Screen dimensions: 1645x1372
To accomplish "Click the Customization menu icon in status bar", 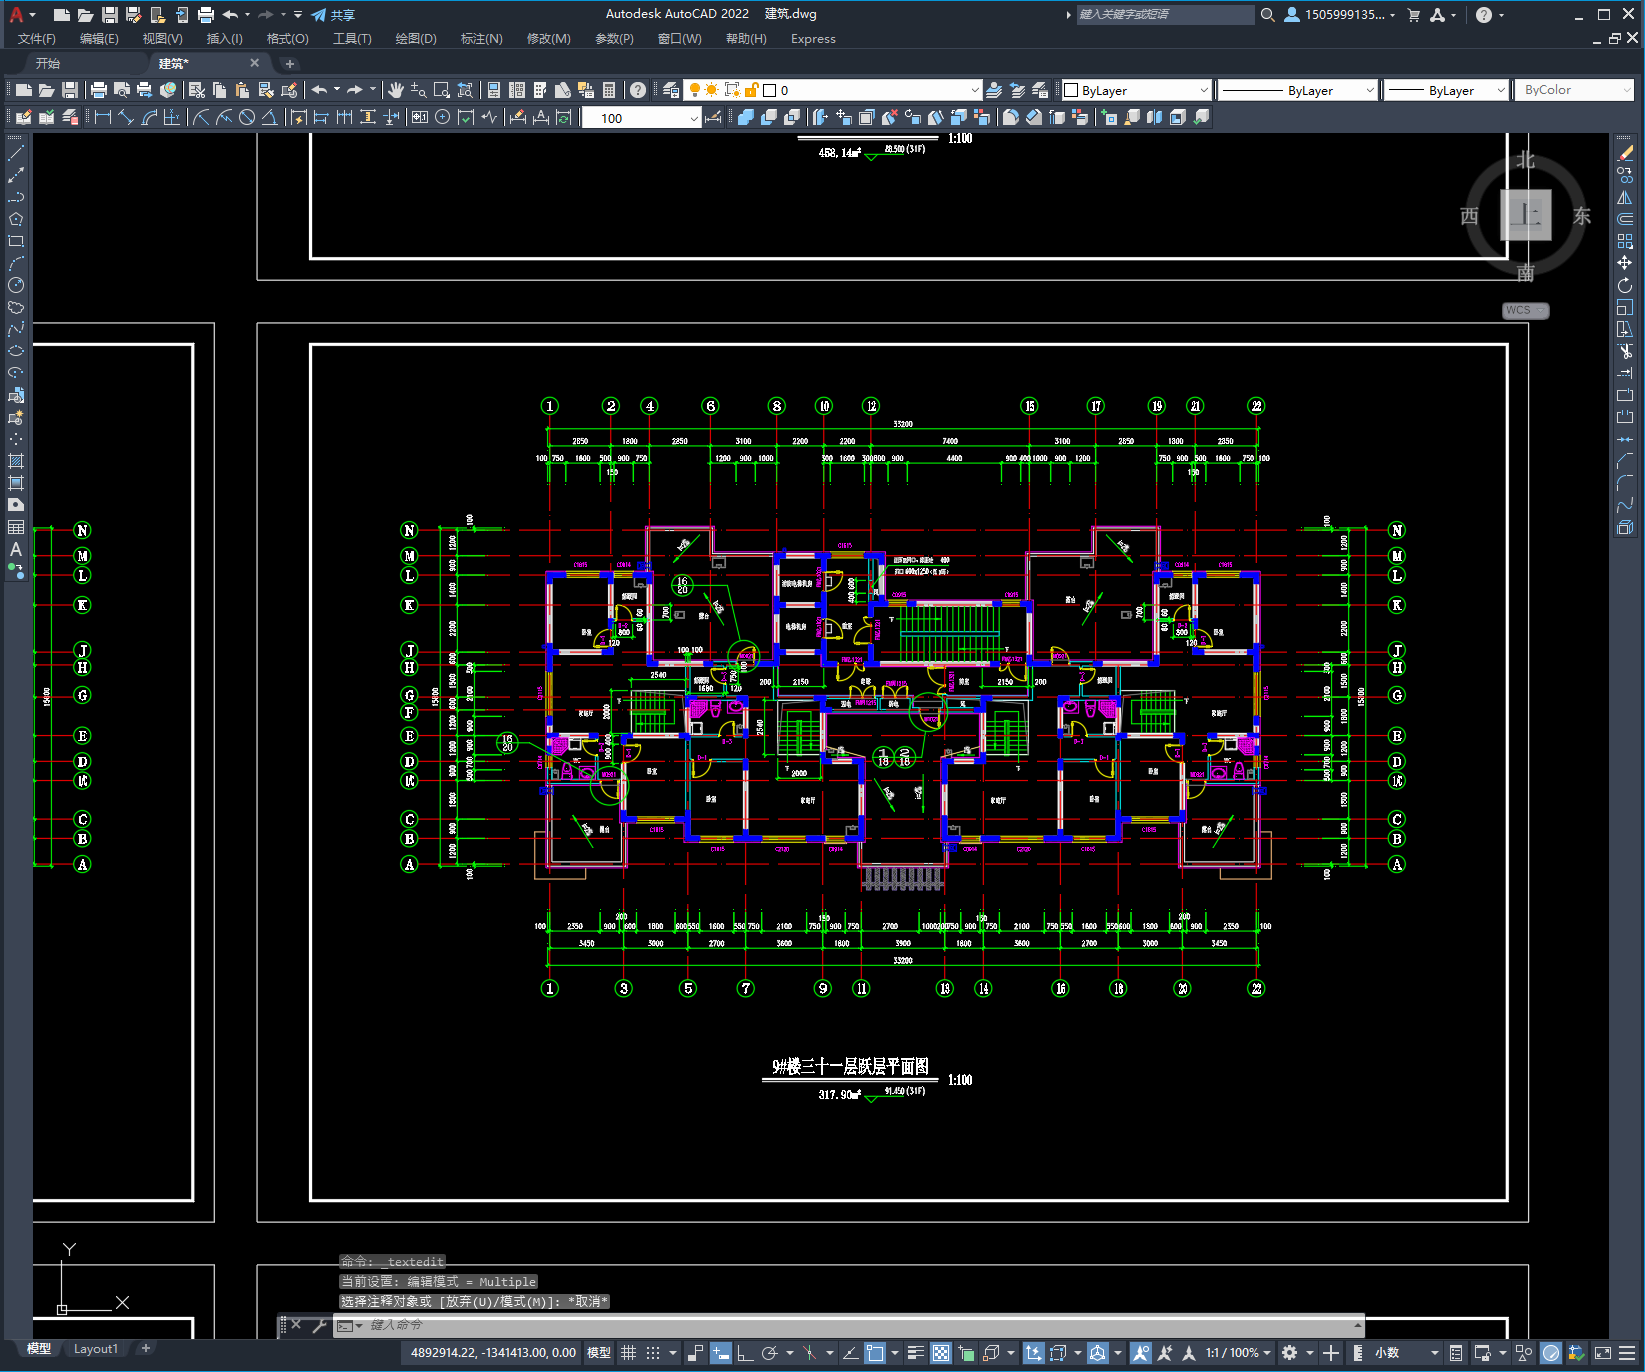I will tap(1629, 1353).
